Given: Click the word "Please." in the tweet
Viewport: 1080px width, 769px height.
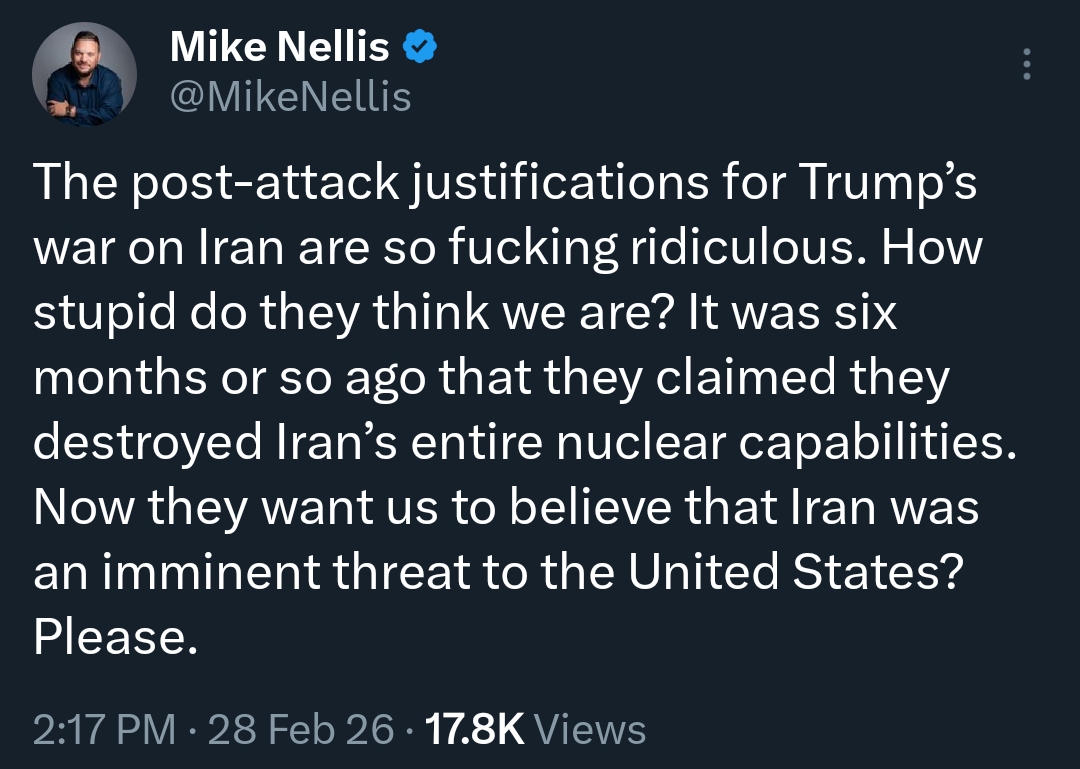Looking at the screenshot, I should [x=110, y=637].
